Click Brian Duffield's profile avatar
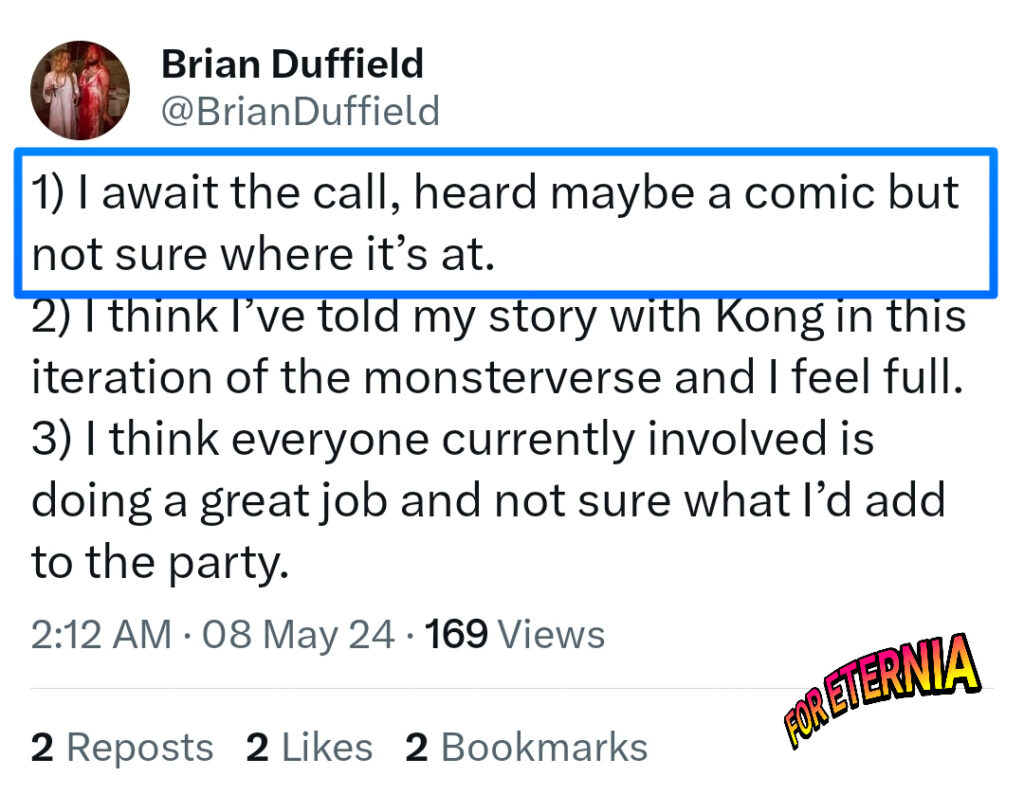1024x795 pixels. coord(80,90)
